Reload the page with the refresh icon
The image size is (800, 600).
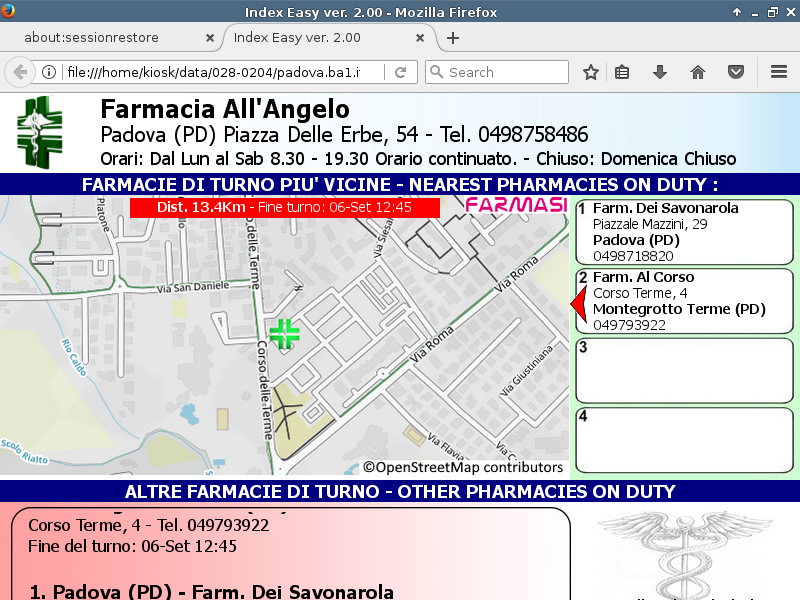point(400,72)
